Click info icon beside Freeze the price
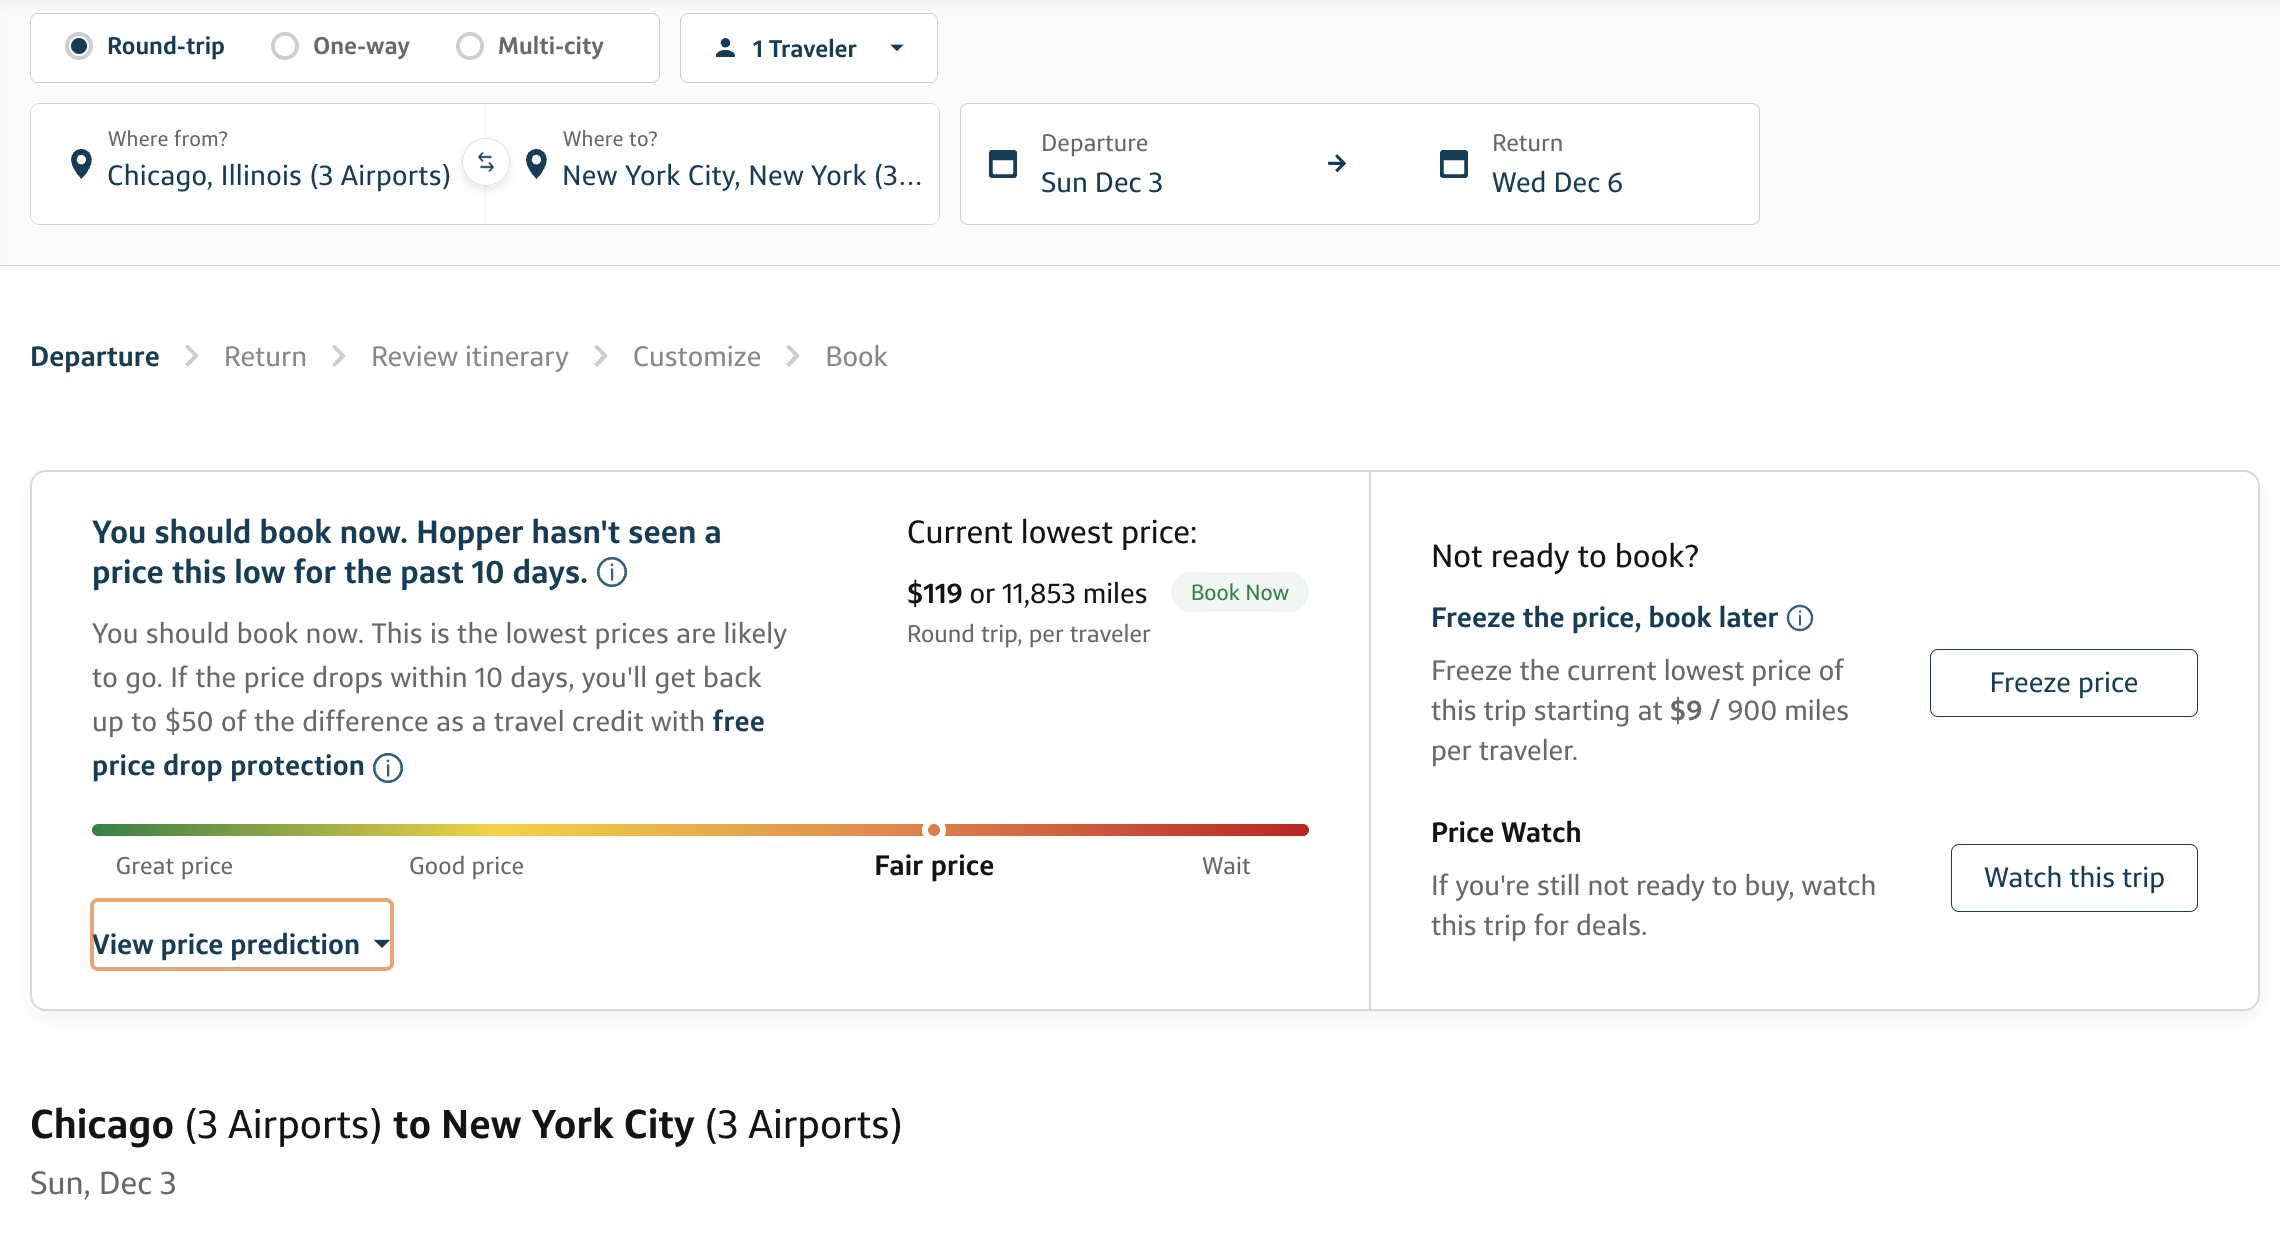 1800,619
